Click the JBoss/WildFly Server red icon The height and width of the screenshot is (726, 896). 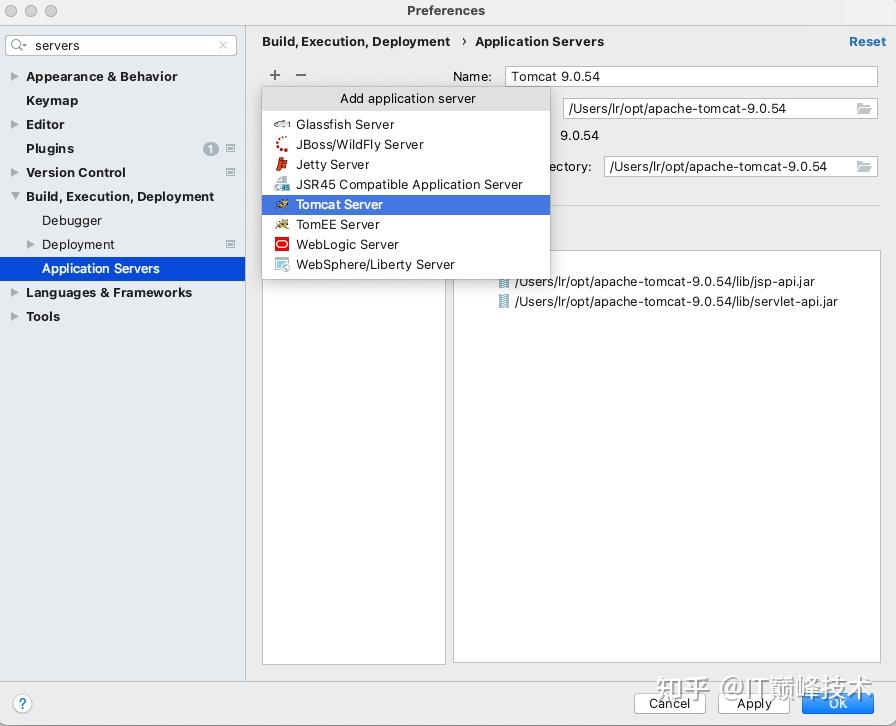(282, 144)
